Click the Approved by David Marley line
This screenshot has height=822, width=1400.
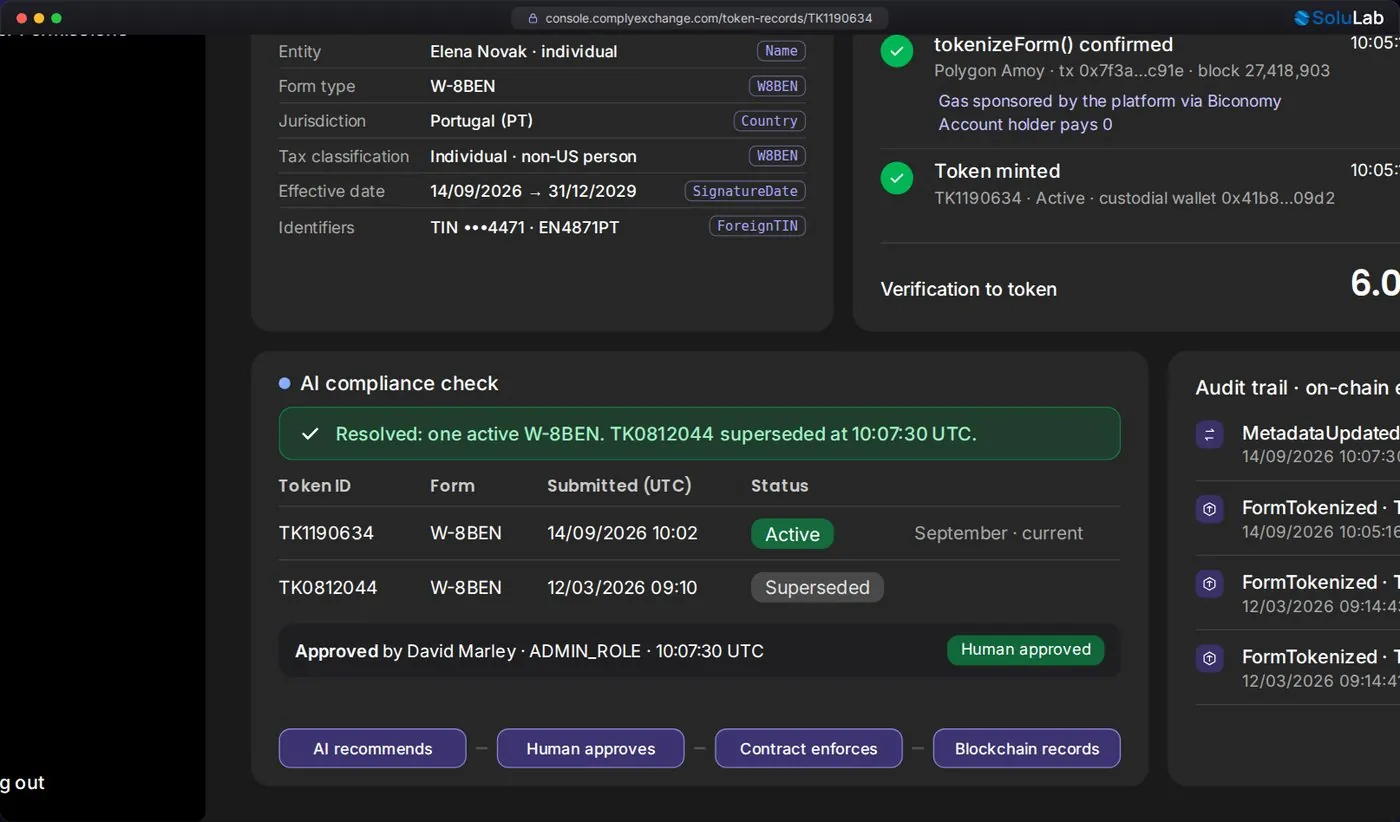pyautogui.click(x=529, y=651)
